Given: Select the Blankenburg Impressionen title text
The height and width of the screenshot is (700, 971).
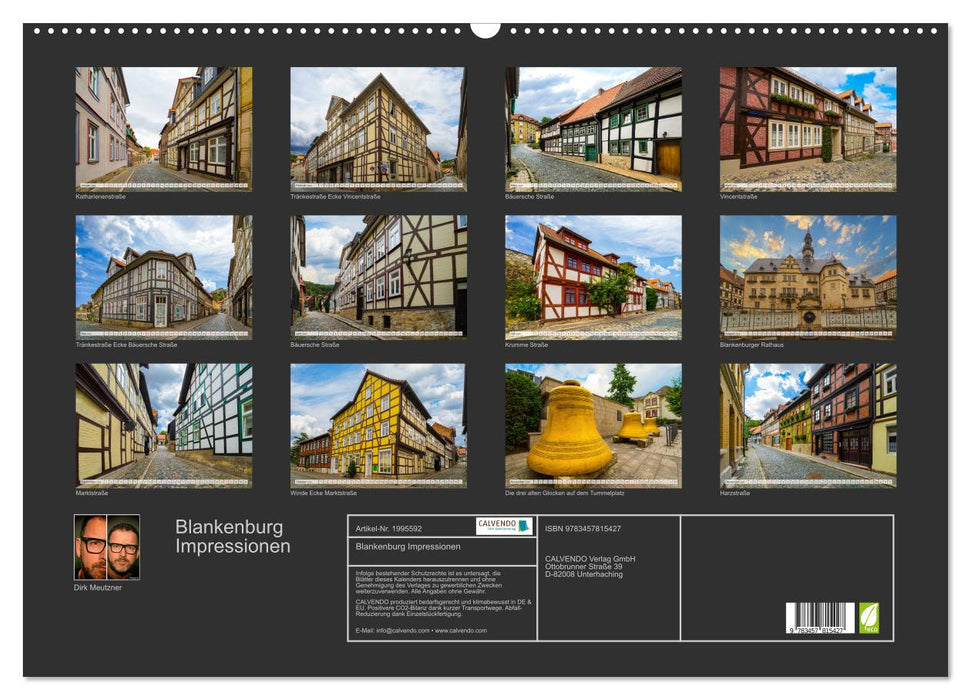Looking at the screenshot, I should point(231,536).
